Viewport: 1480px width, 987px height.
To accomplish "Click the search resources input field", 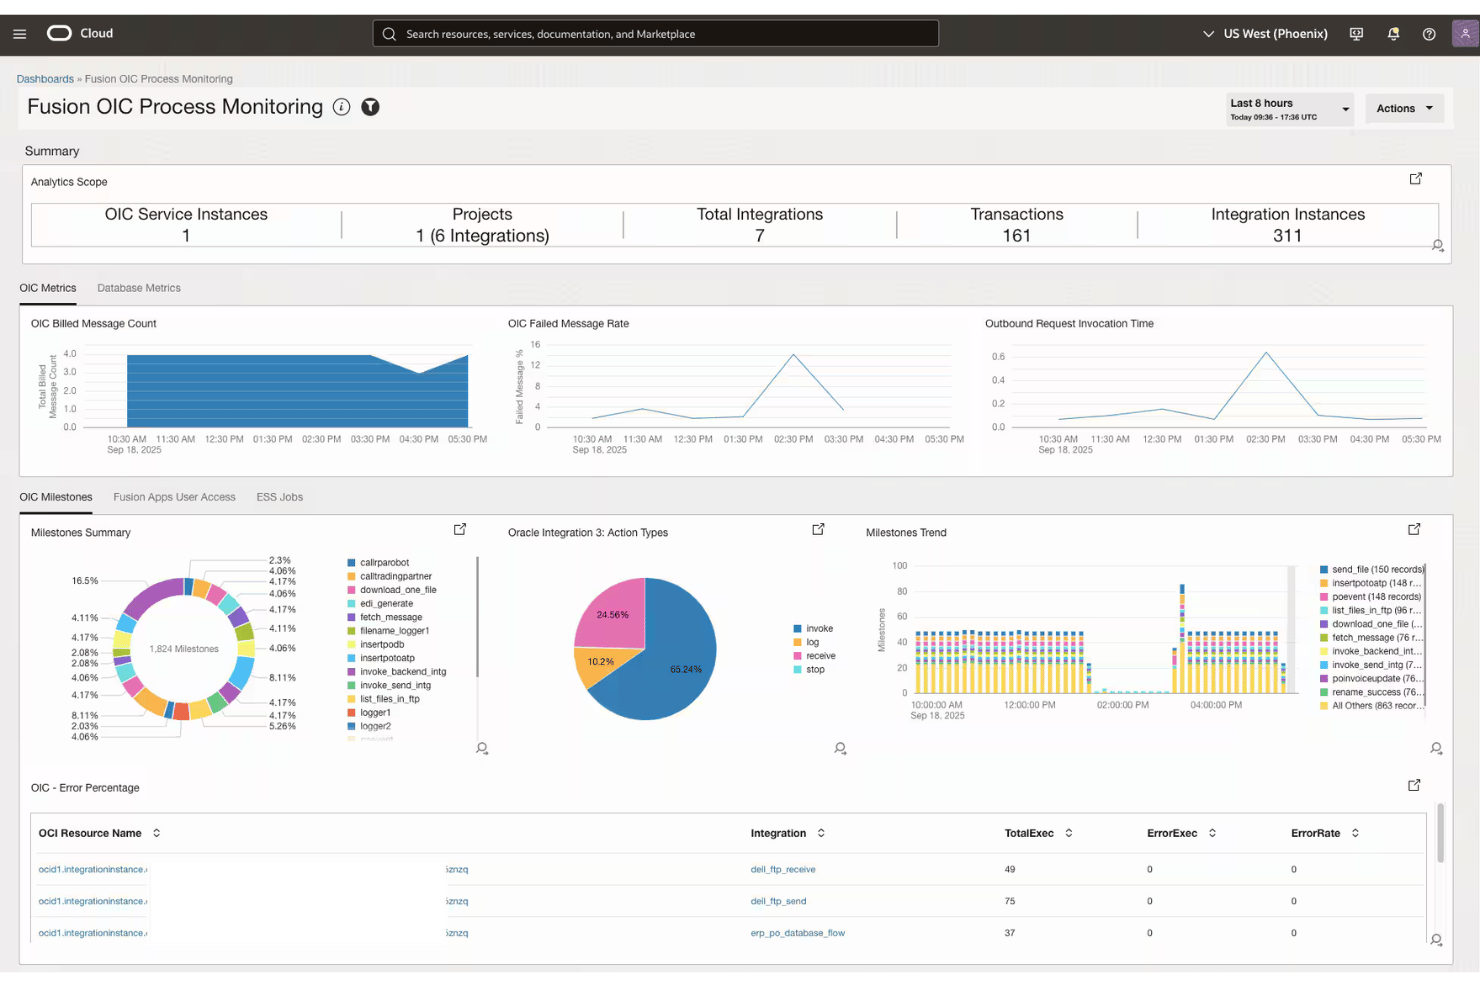I will click(x=655, y=34).
